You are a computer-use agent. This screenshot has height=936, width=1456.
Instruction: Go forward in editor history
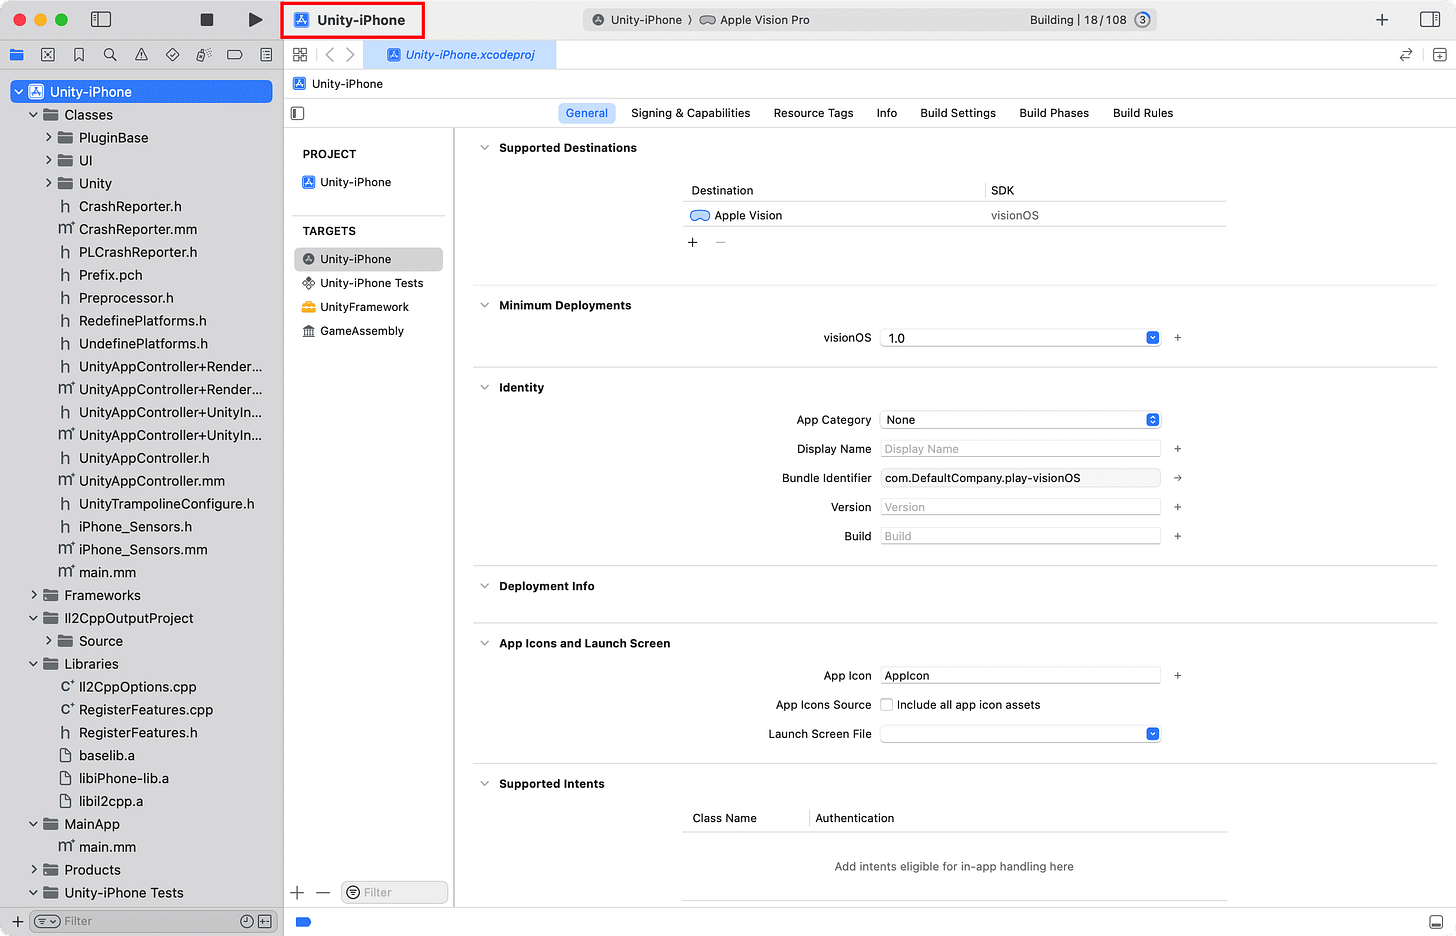pyautogui.click(x=350, y=55)
